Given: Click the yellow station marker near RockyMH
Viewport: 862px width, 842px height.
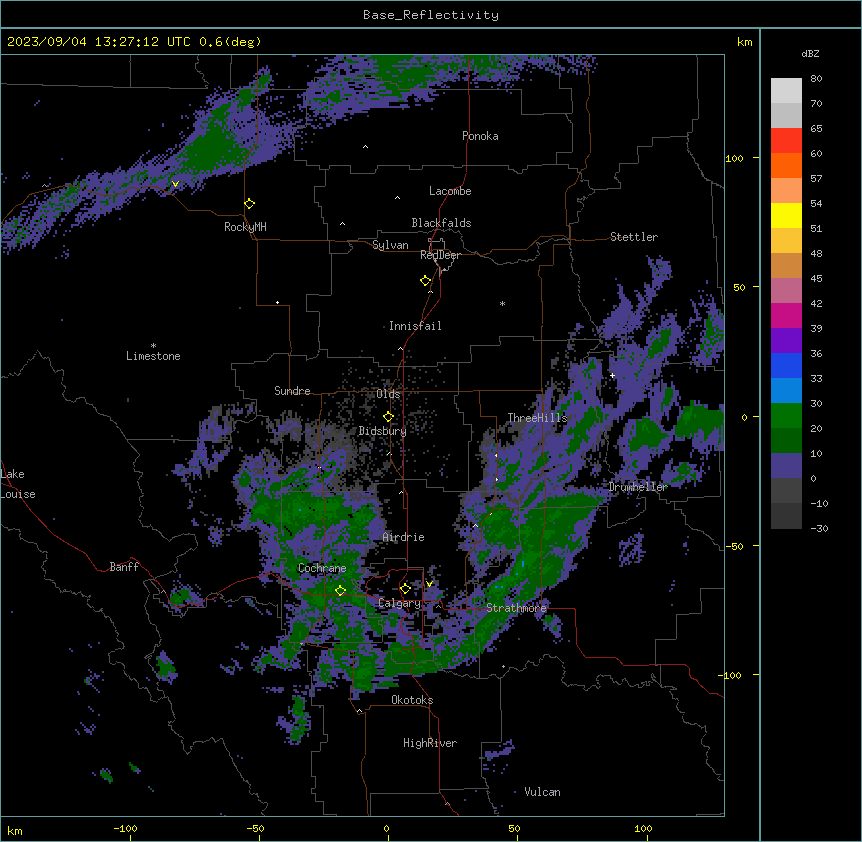Looking at the screenshot, I should [x=249, y=204].
